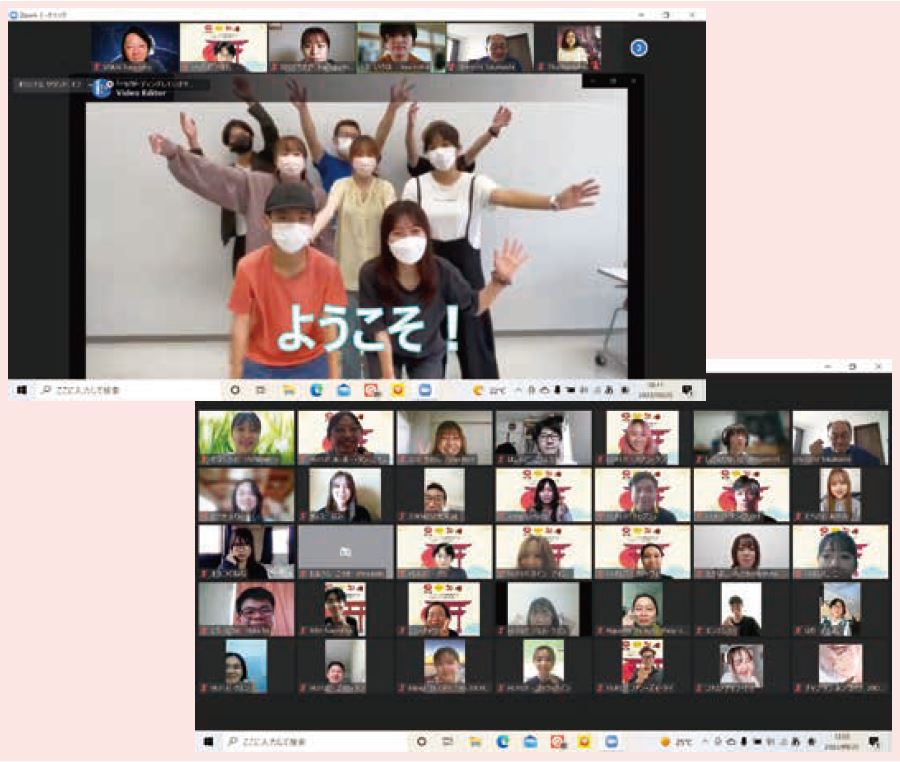Select top-right gallery tile with brown door

pos(840,437)
